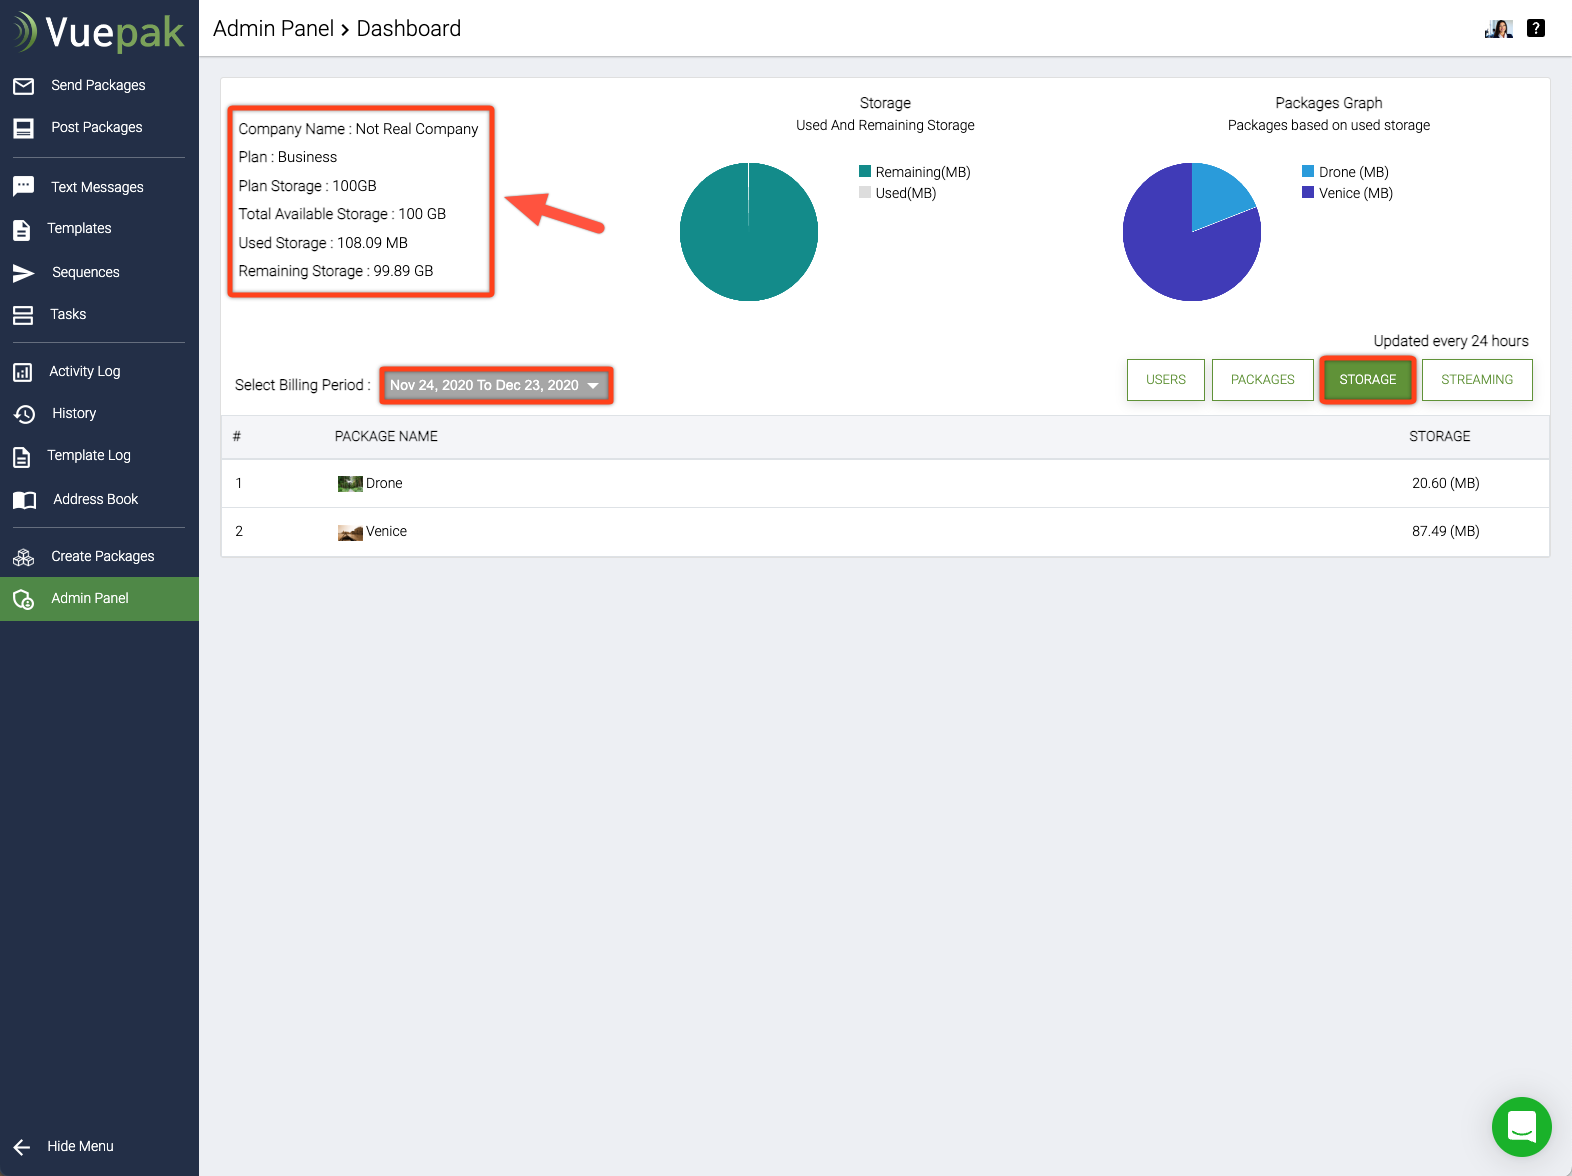Open Sequences in the sidebar
1572x1176 pixels.
(x=85, y=272)
